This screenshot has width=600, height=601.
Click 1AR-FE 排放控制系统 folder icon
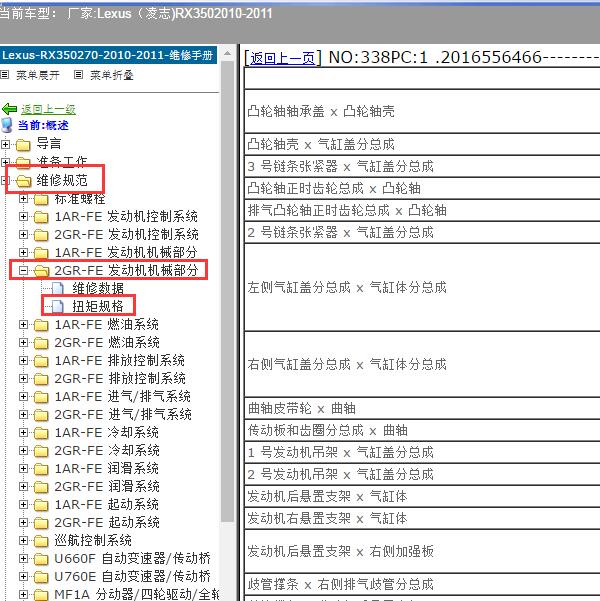pos(41,360)
